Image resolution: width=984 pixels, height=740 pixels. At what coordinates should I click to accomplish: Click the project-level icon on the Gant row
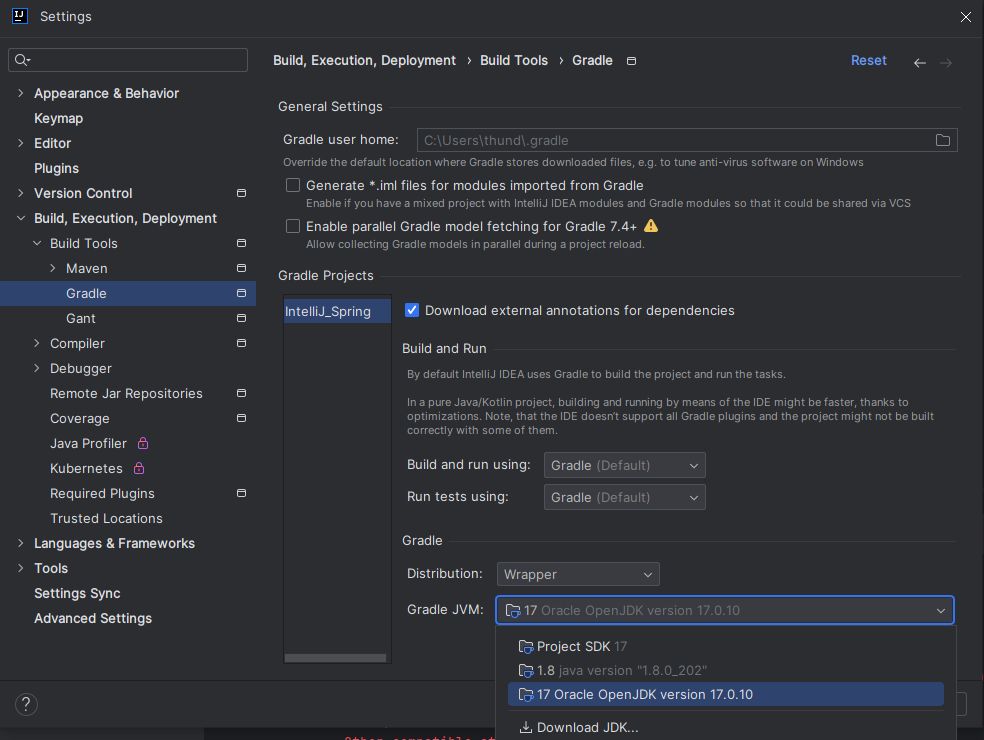(241, 318)
